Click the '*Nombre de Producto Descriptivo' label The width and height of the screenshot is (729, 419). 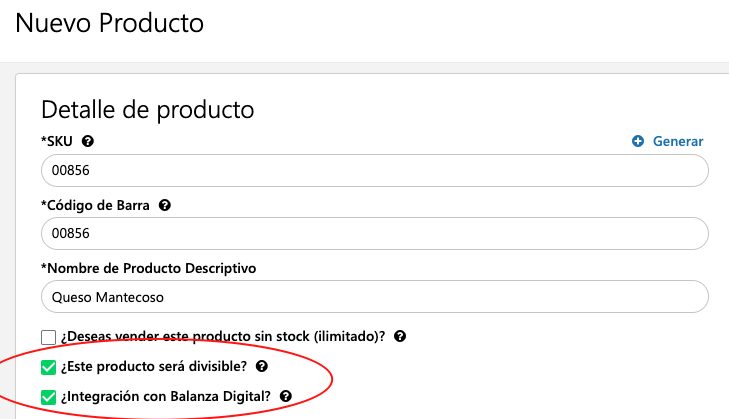(x=148, y=268)
